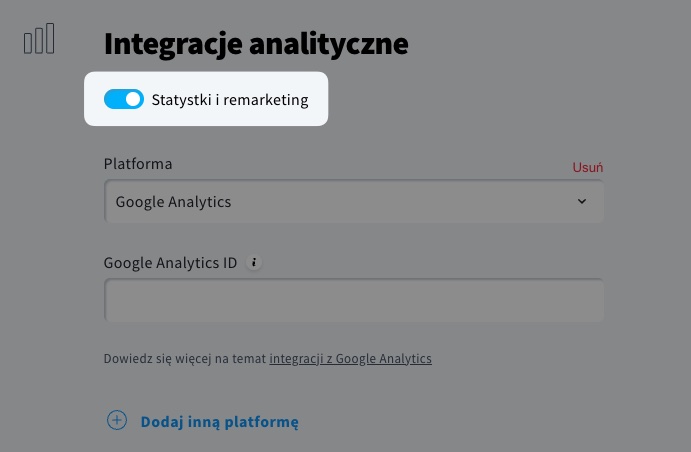This screenshot has width=691, height=452.
Task: Click the bar chart analytics icon
Action: tap(39, 40)
